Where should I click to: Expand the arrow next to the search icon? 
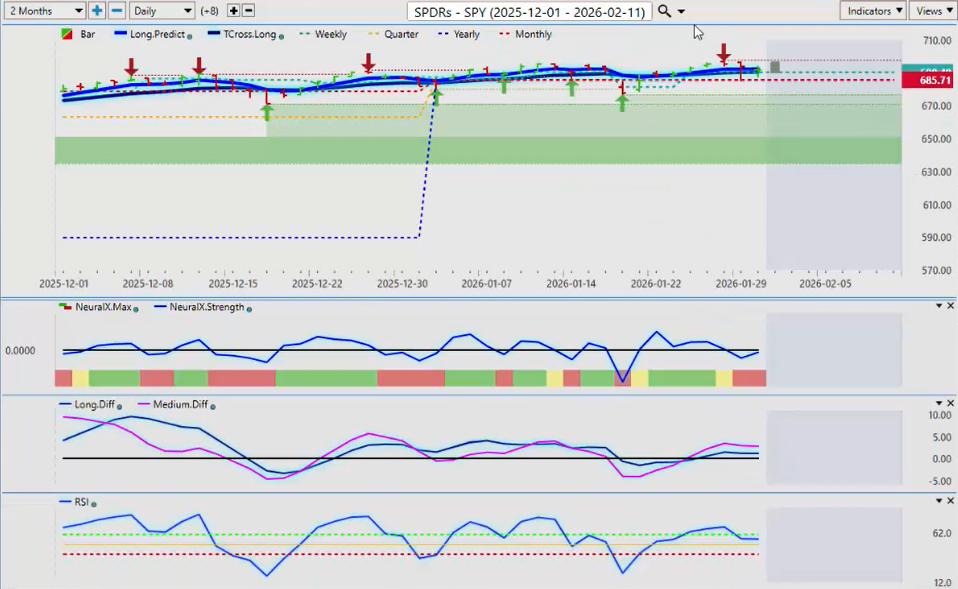click(682, 11)
